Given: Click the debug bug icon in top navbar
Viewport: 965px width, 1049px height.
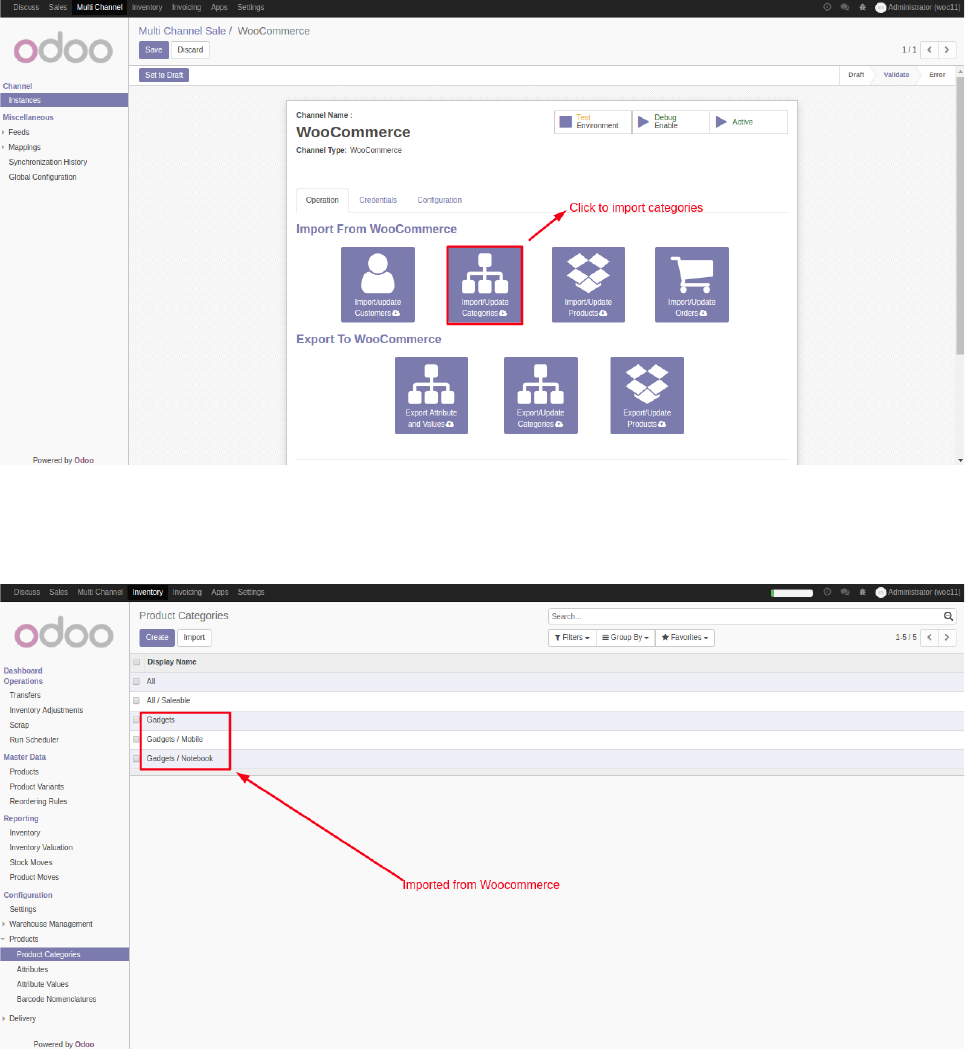Looking at the screenshot, I should 863,7.
